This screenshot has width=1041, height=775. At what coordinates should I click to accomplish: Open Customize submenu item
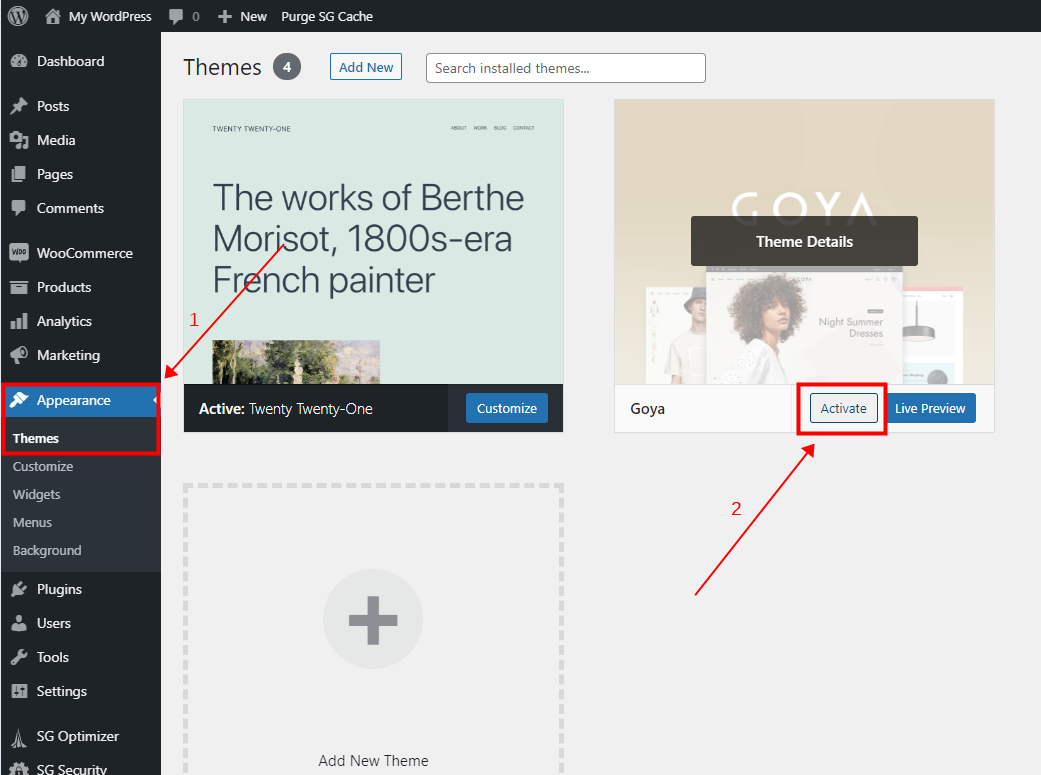click(x=43, y=466)
